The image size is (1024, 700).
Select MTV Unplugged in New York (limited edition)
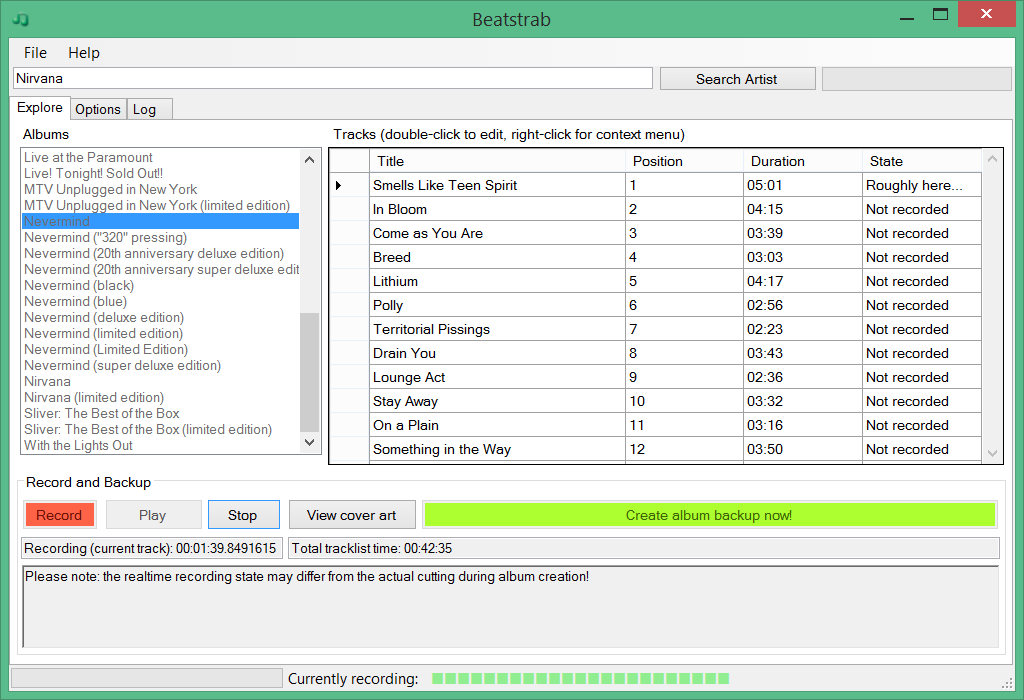[161, 205]
